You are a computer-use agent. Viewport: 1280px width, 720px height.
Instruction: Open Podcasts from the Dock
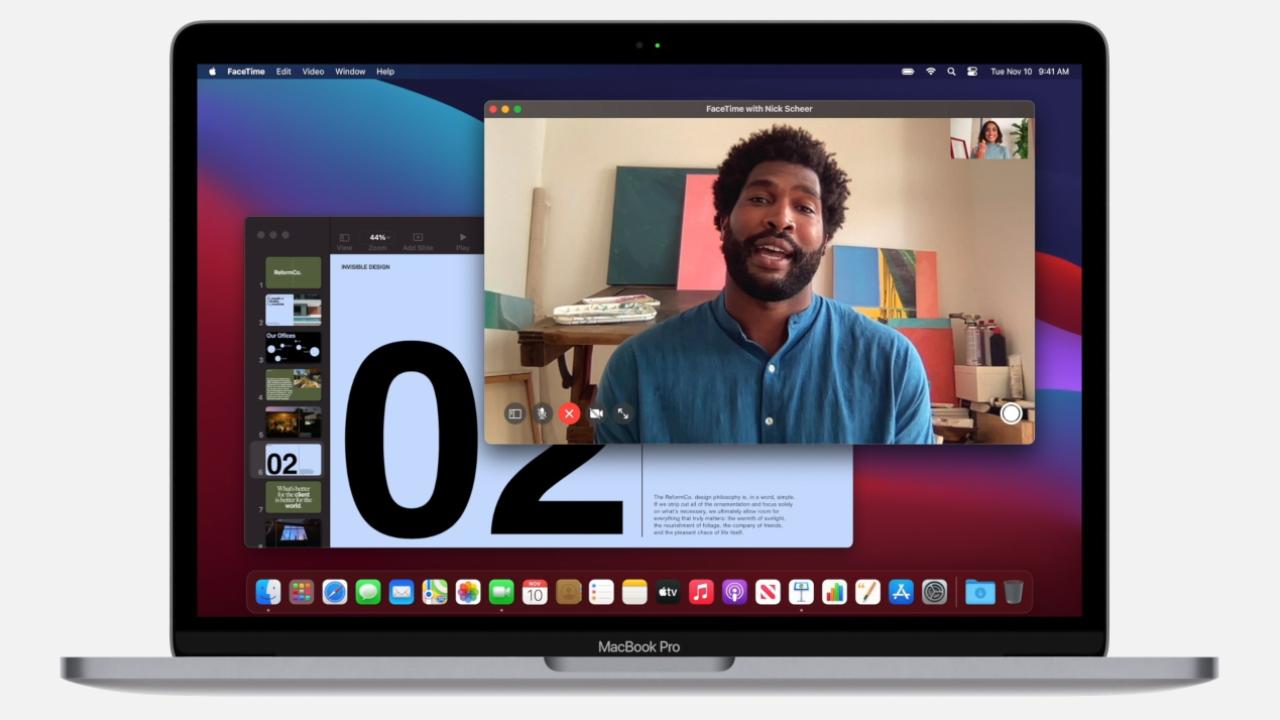pyautogui.click(x=734, y=592)
